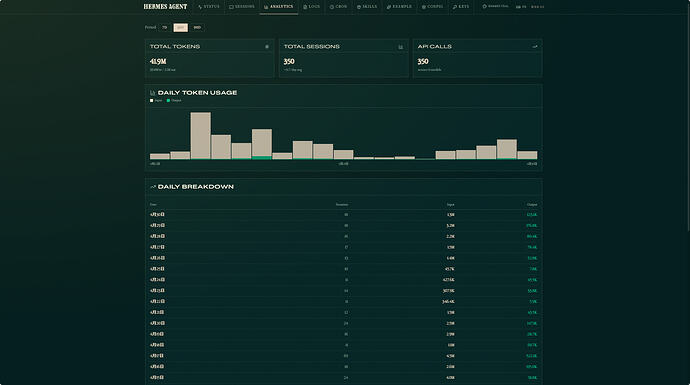Click the 4月25日 row date

[x=157, y=269]
